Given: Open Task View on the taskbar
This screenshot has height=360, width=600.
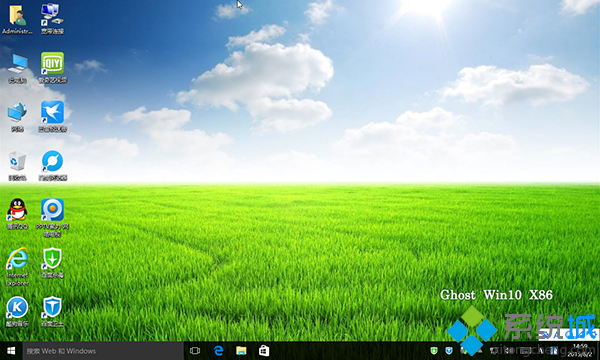Looking at the screenshot, I should click(x=195, y=351).
